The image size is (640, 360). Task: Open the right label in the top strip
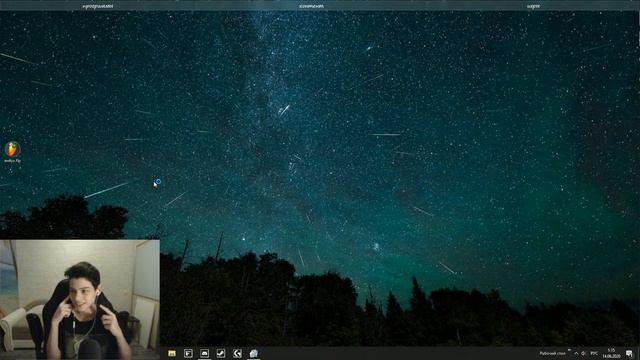533,6
